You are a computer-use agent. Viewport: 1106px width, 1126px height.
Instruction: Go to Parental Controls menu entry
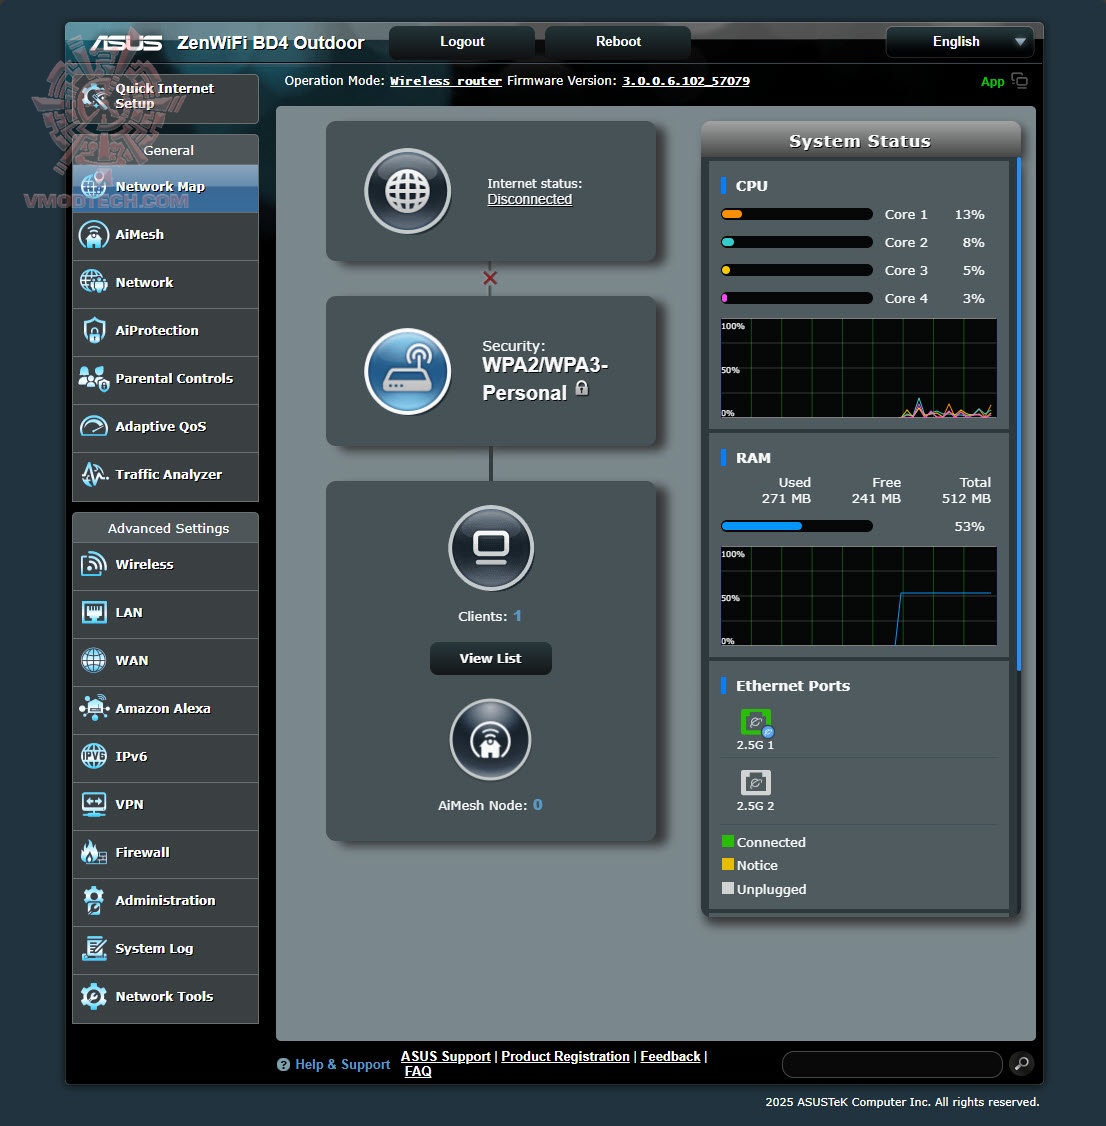pos(165,380)
